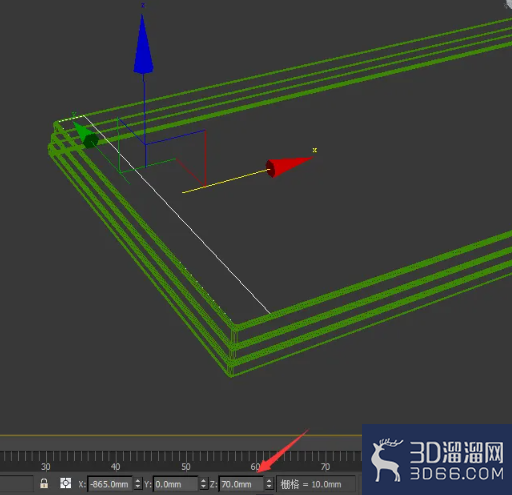Click the Y coordinate field showing 0.0mm

click(175, 484)
